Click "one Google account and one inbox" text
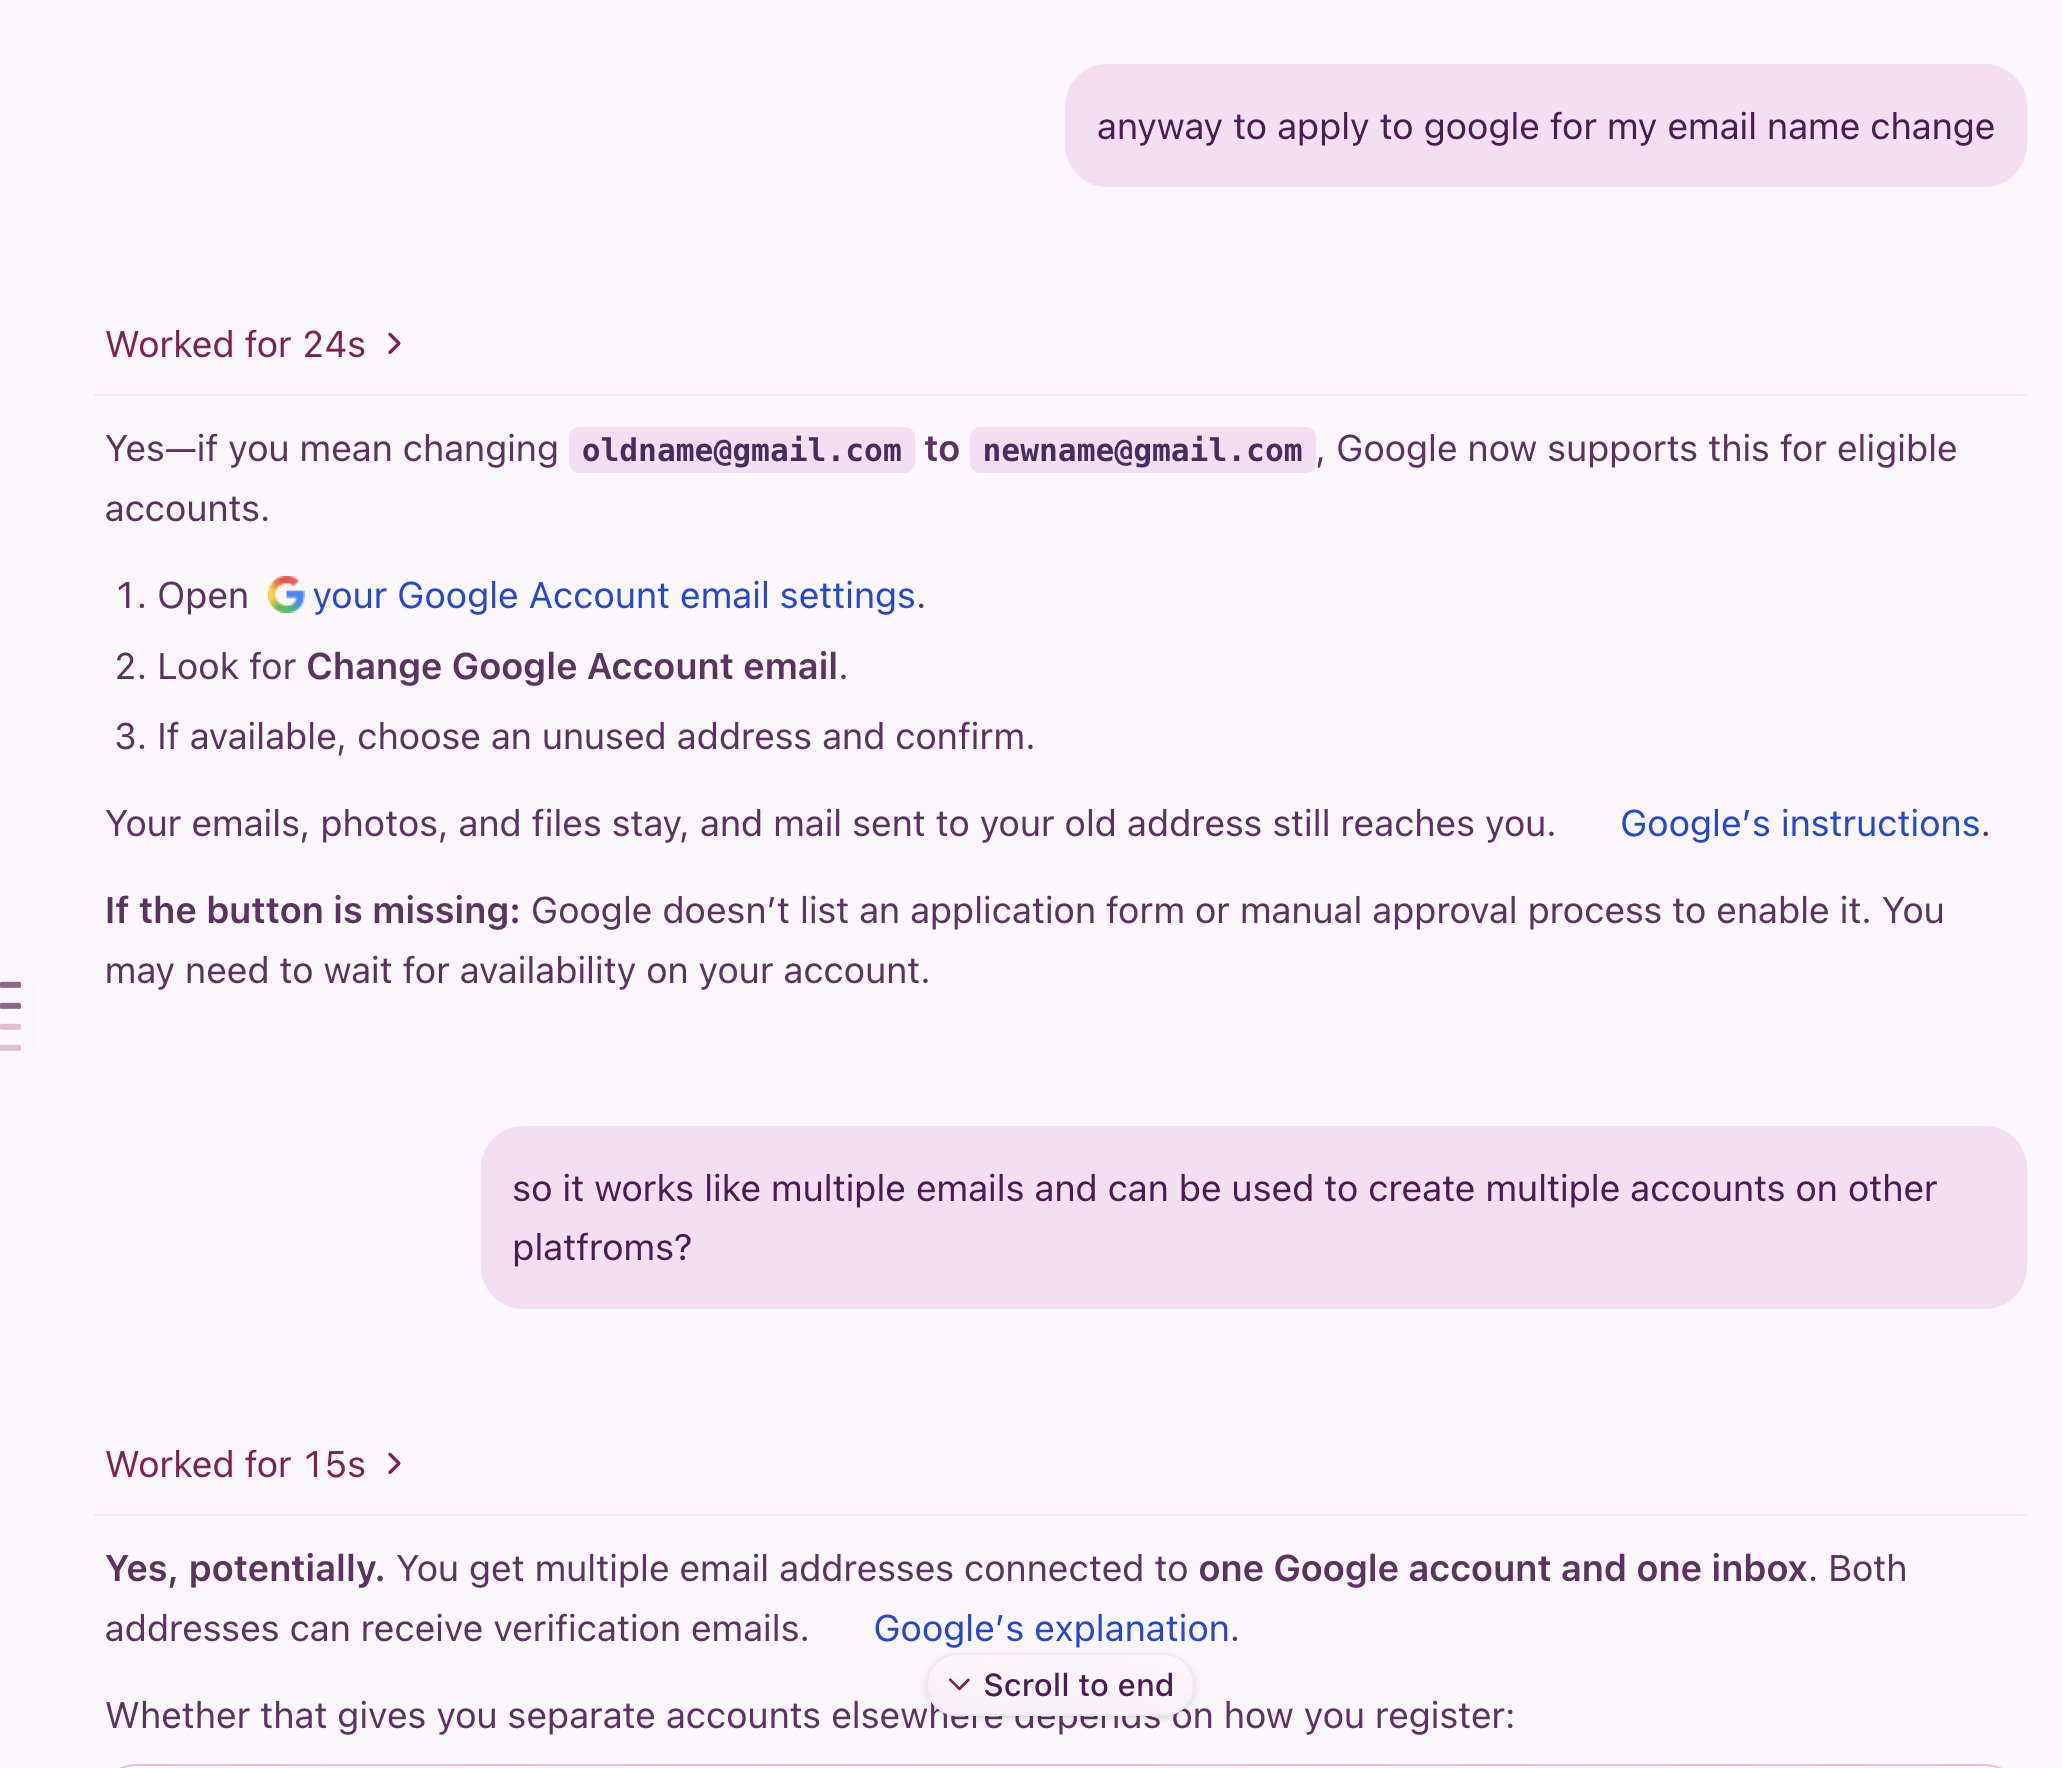 pyautogui.click(x=1502, y=1568)
